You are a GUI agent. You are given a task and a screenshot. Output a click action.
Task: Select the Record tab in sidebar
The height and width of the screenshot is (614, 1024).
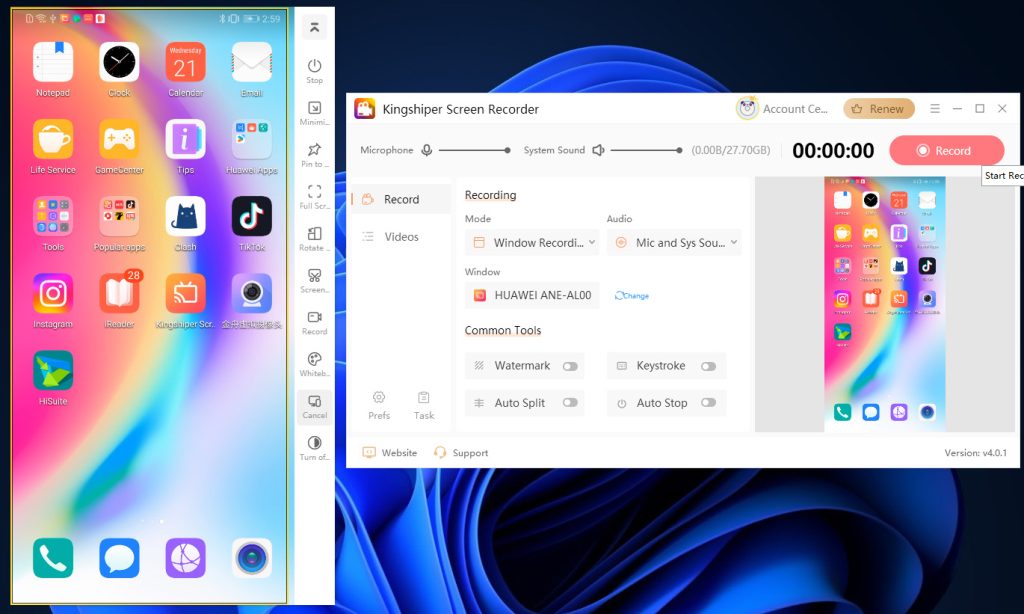pos(401,199)
